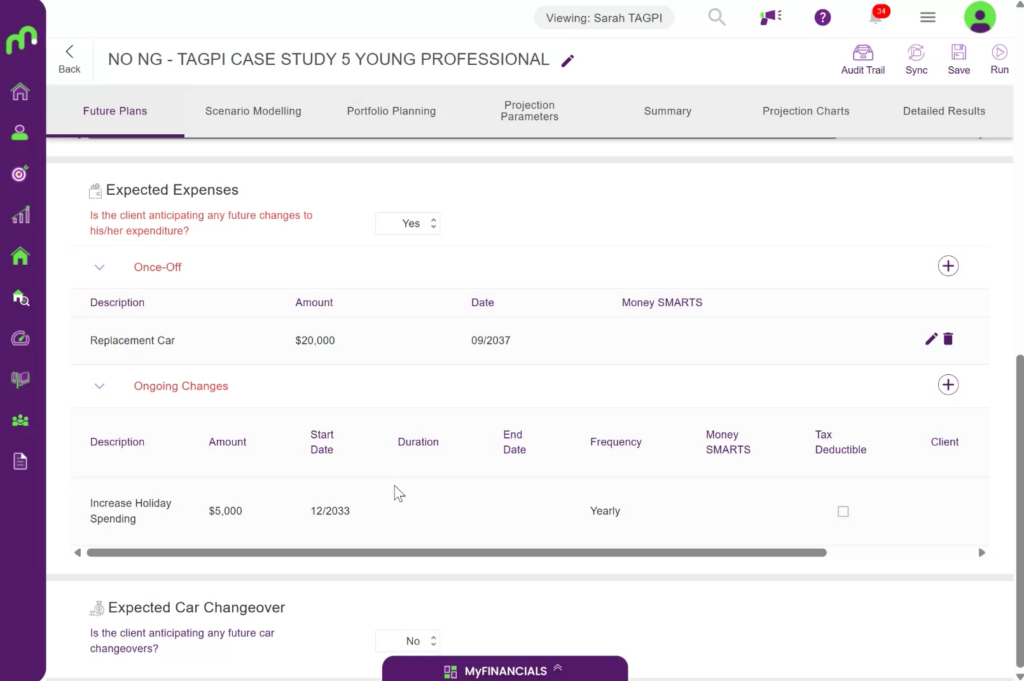
Task: Open the bar chart sidebar icon
Action: [20, 215]
